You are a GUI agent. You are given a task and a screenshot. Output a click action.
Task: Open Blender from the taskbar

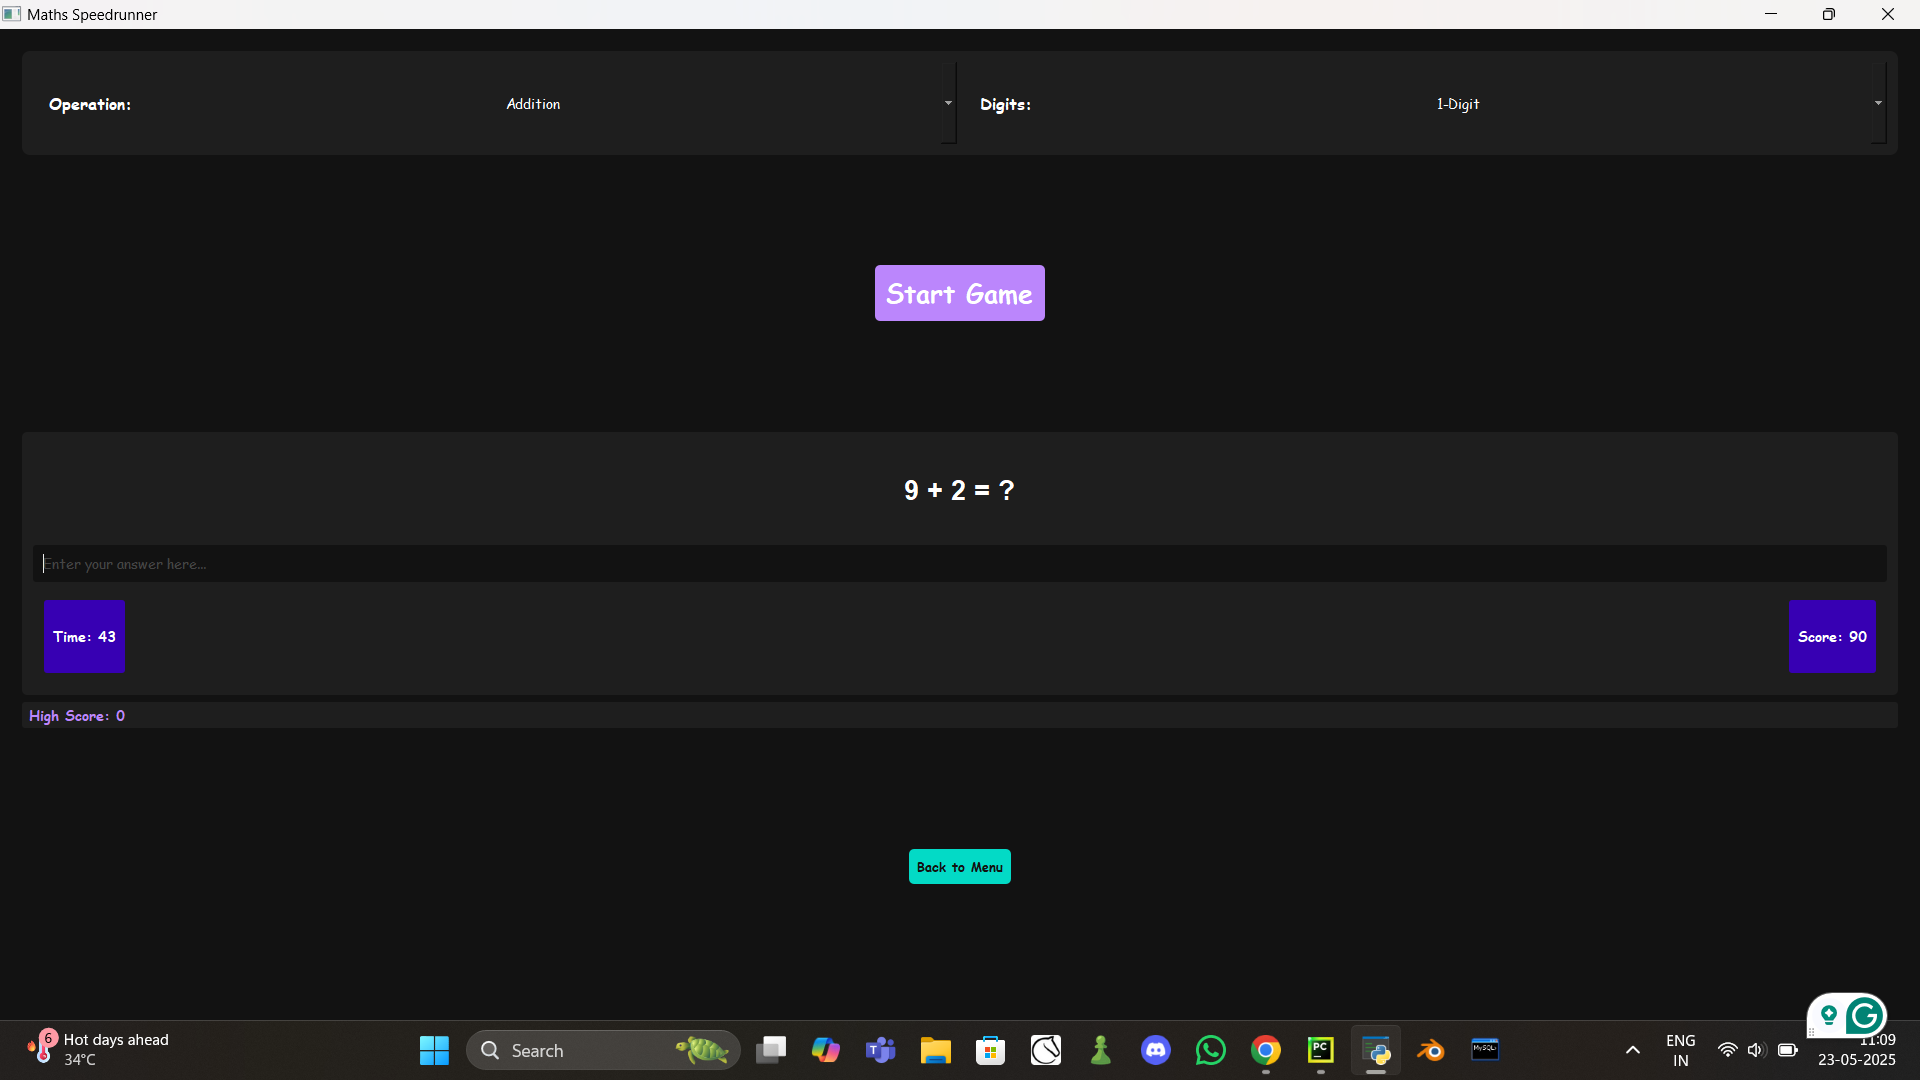point(1430,1050)
